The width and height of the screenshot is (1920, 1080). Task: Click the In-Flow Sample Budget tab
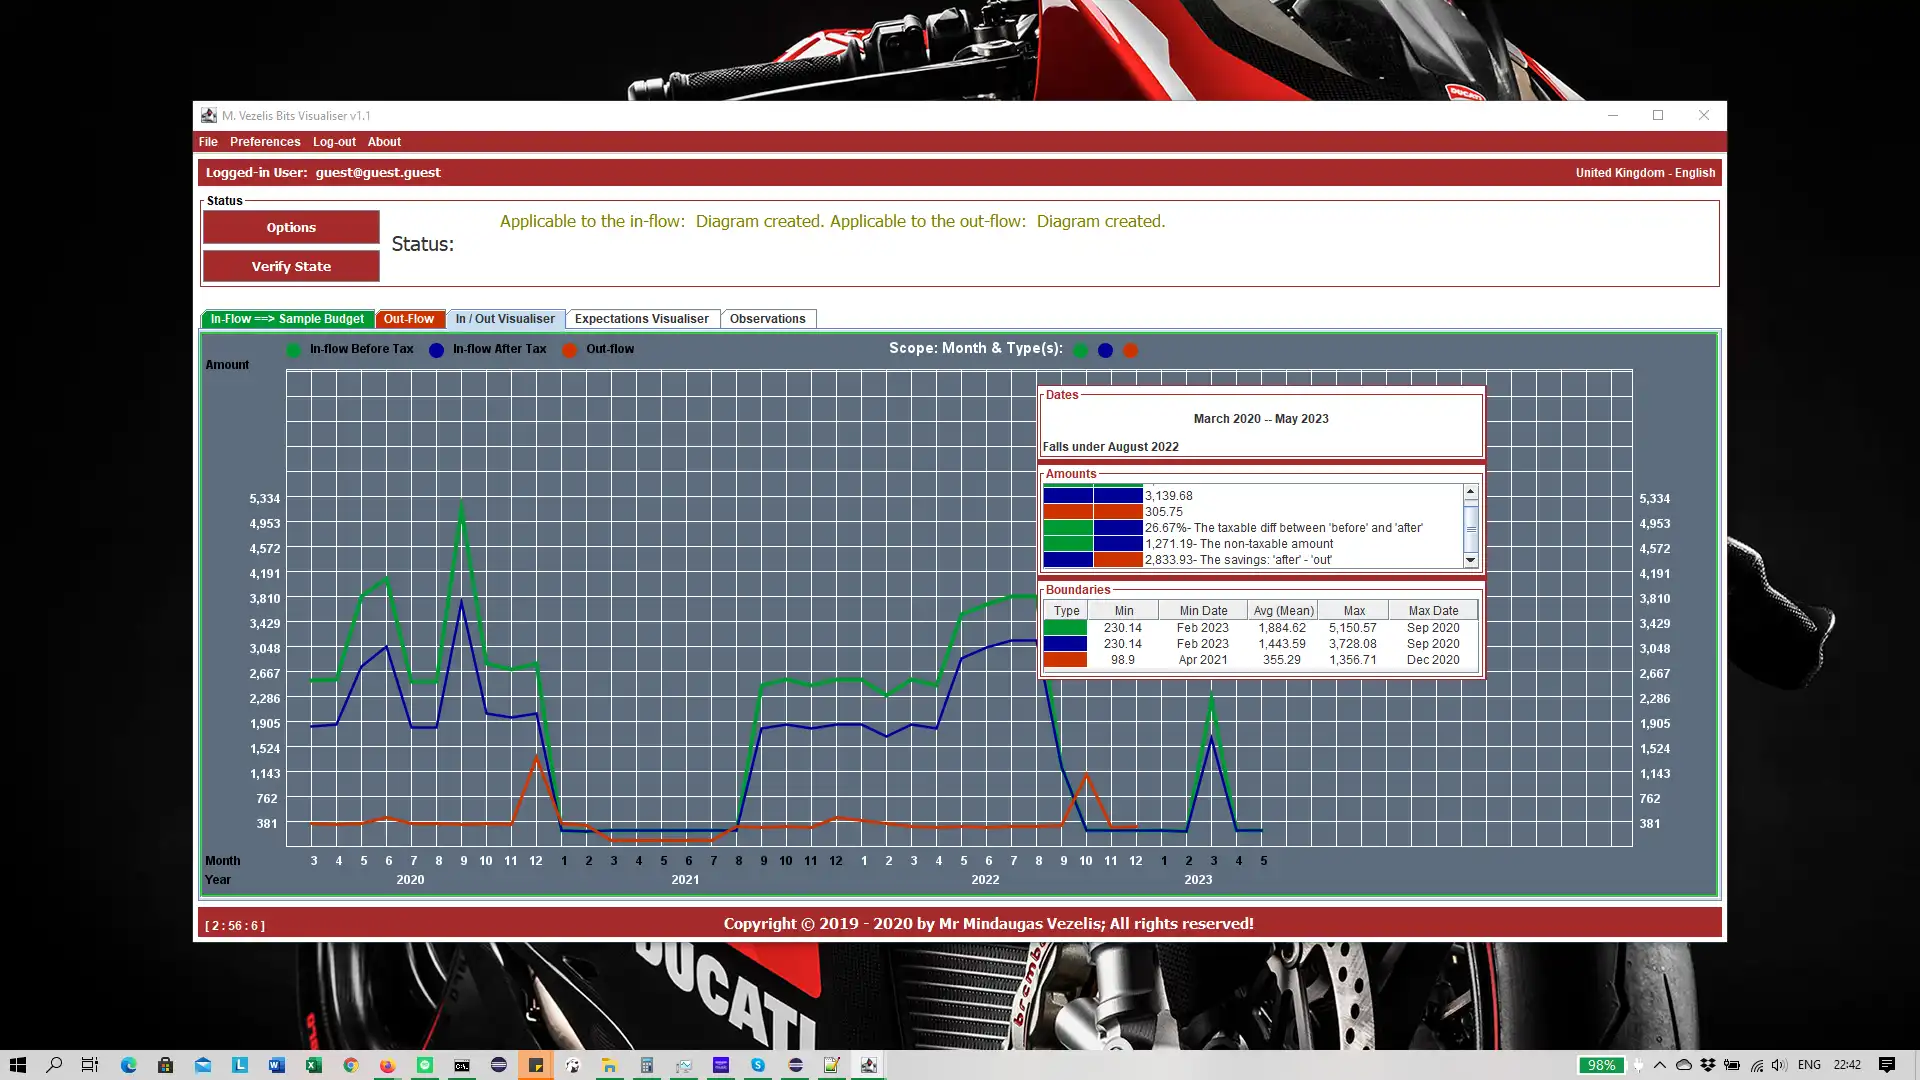tap(286, 318)
